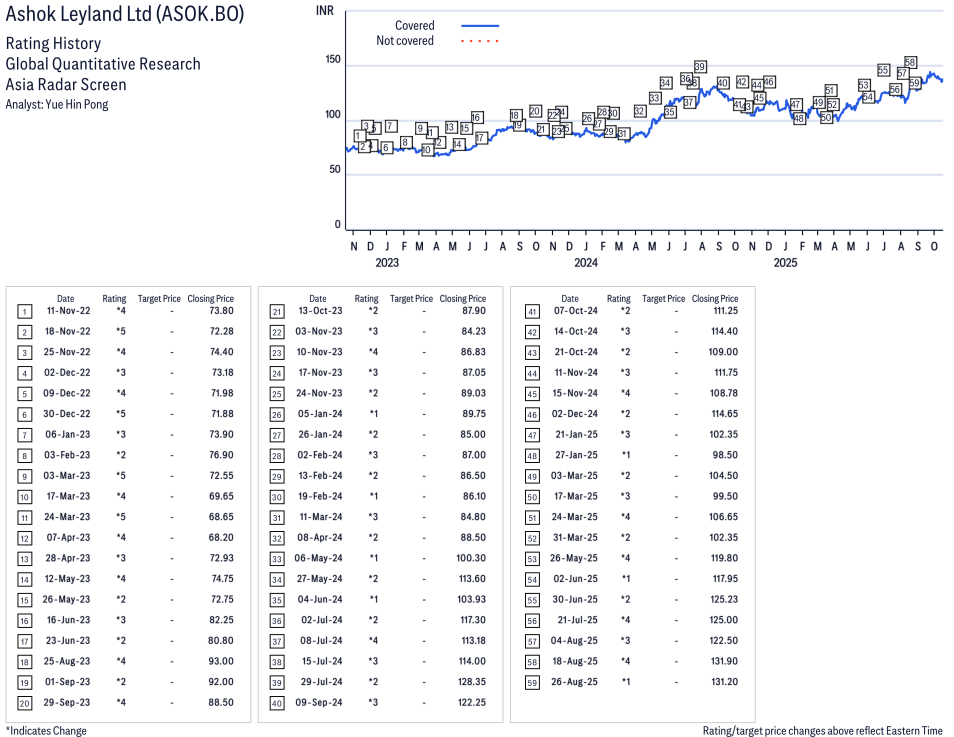Click the 2024 year label on the chart axis

pos(586,263)
